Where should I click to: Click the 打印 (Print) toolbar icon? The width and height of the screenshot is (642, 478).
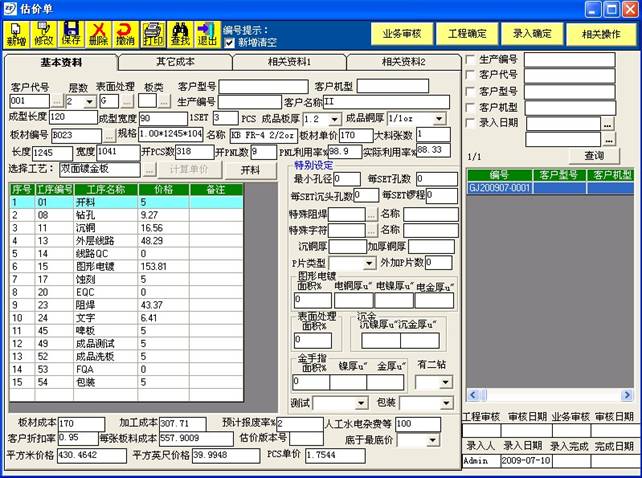tap(153, 35)
